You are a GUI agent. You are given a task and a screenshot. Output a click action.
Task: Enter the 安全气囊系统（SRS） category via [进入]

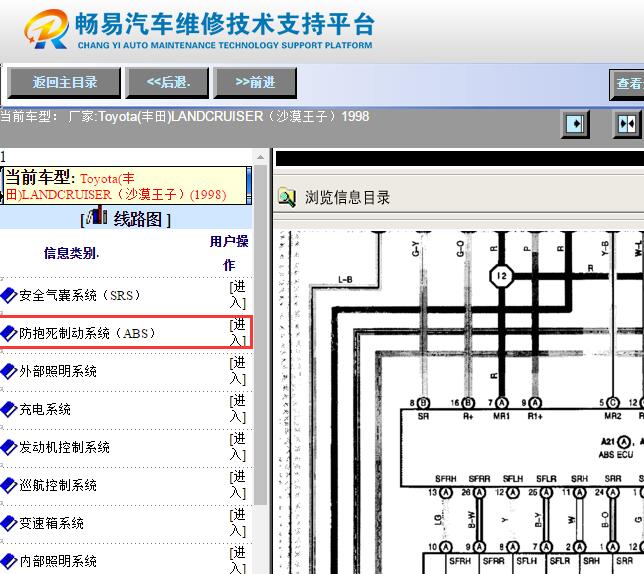point(238,295)
